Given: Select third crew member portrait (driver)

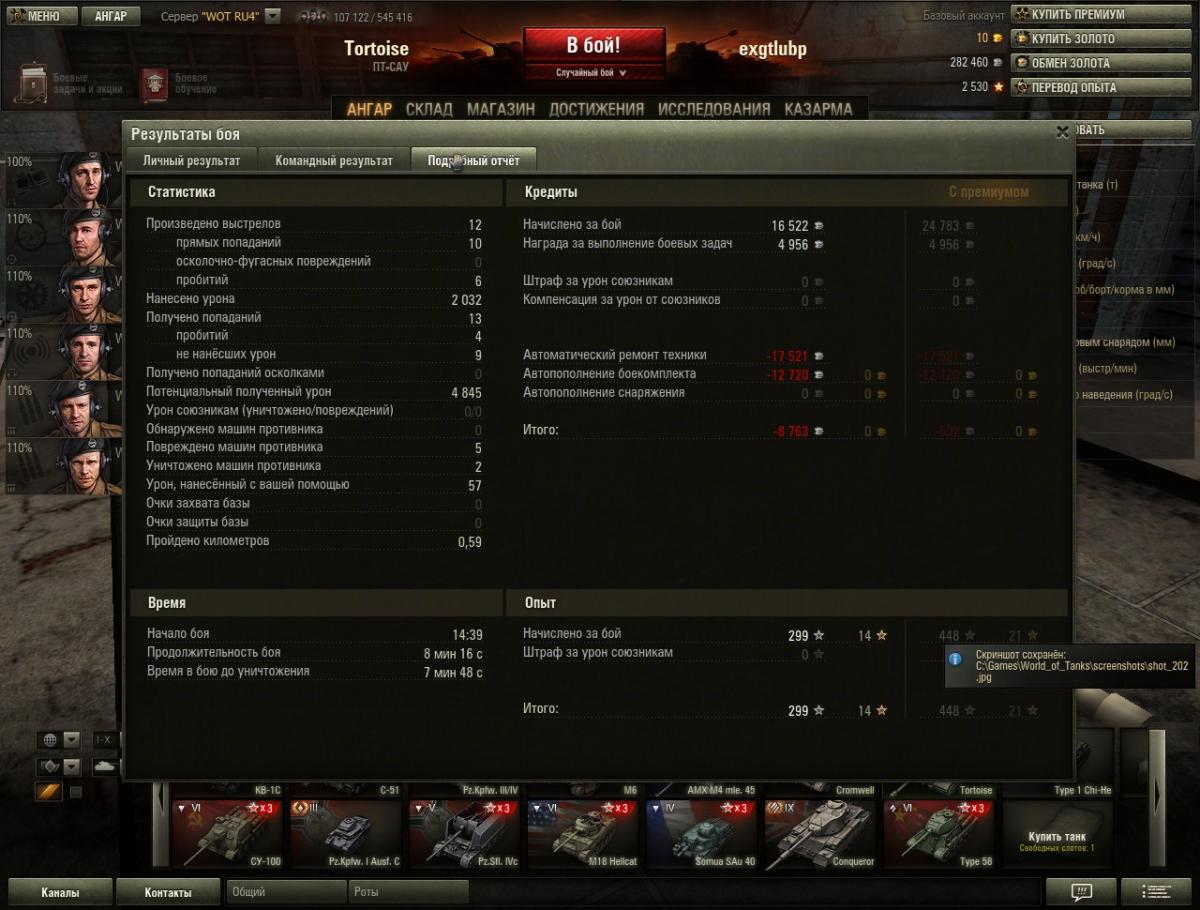Looking at the screenshot, I should pos(85,294).
